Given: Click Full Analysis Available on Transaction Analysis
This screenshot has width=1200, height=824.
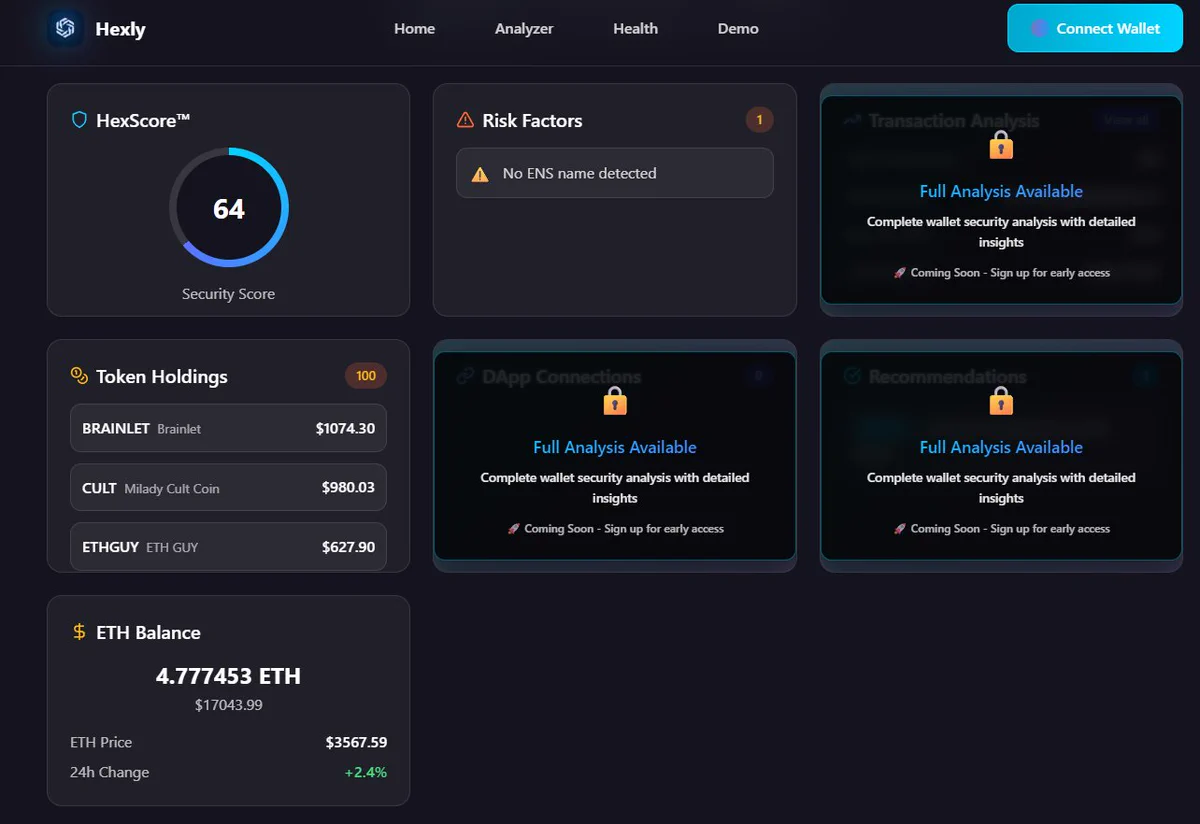Looking at the screenshot, I should click(1001, 191).
